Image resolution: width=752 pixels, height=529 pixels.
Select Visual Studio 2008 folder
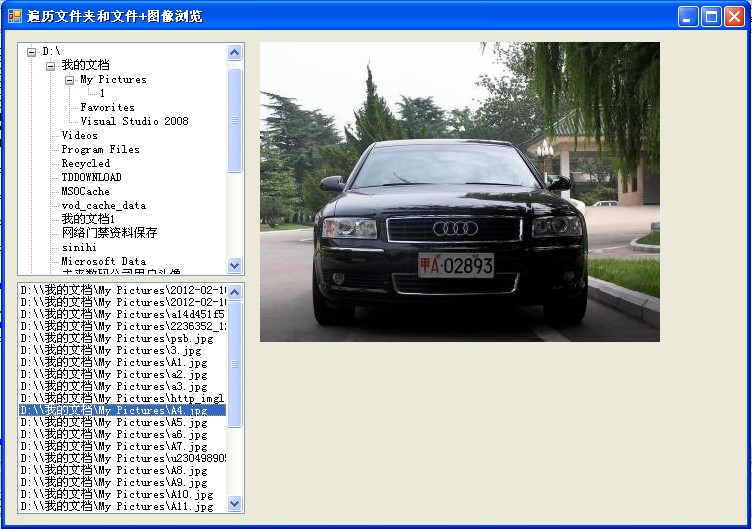tap(134, 121)
